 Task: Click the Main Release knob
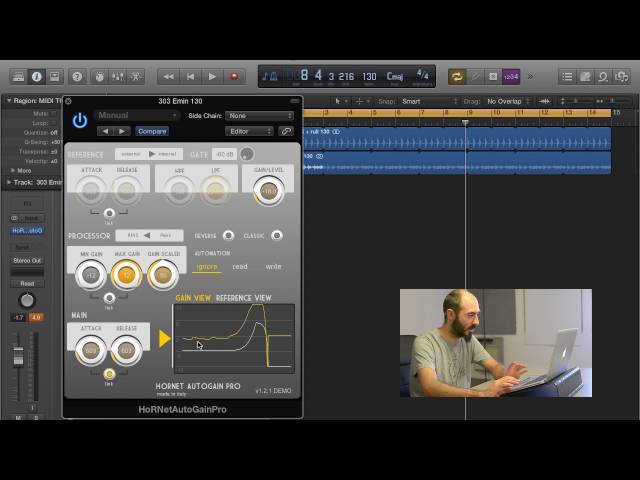click(x=127, y=350)
